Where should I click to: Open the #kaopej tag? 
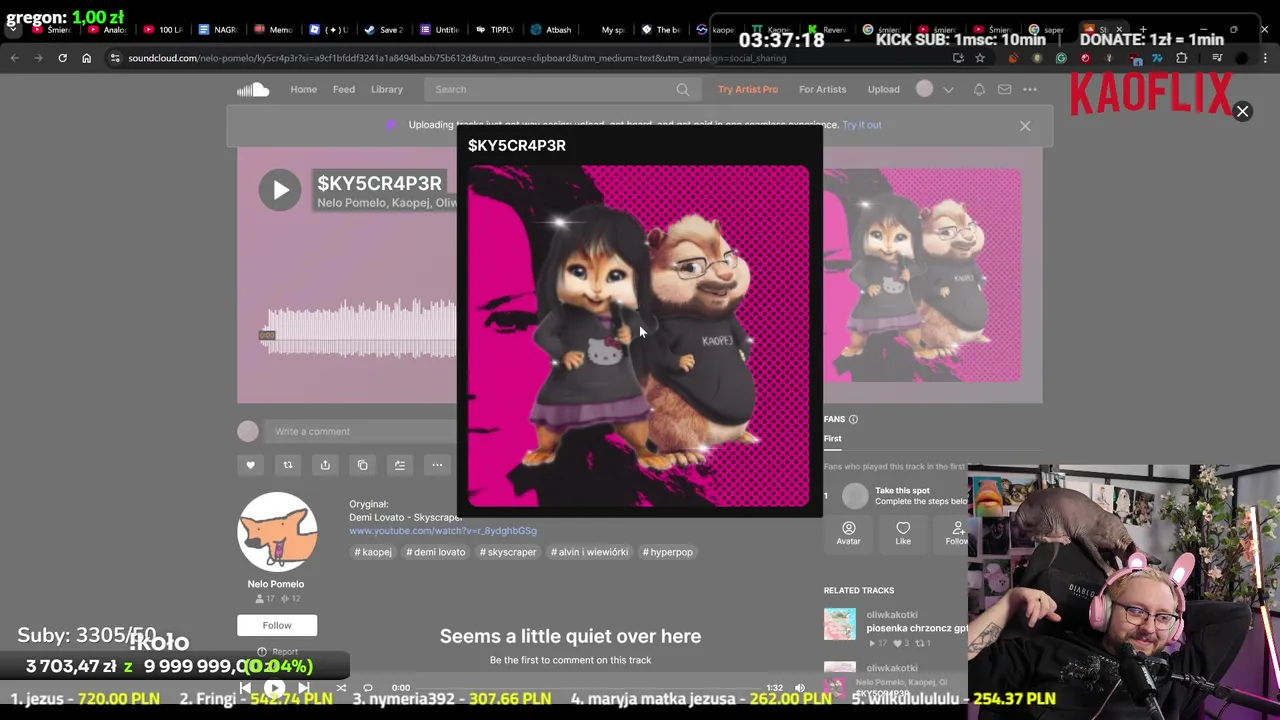point(373,552)
